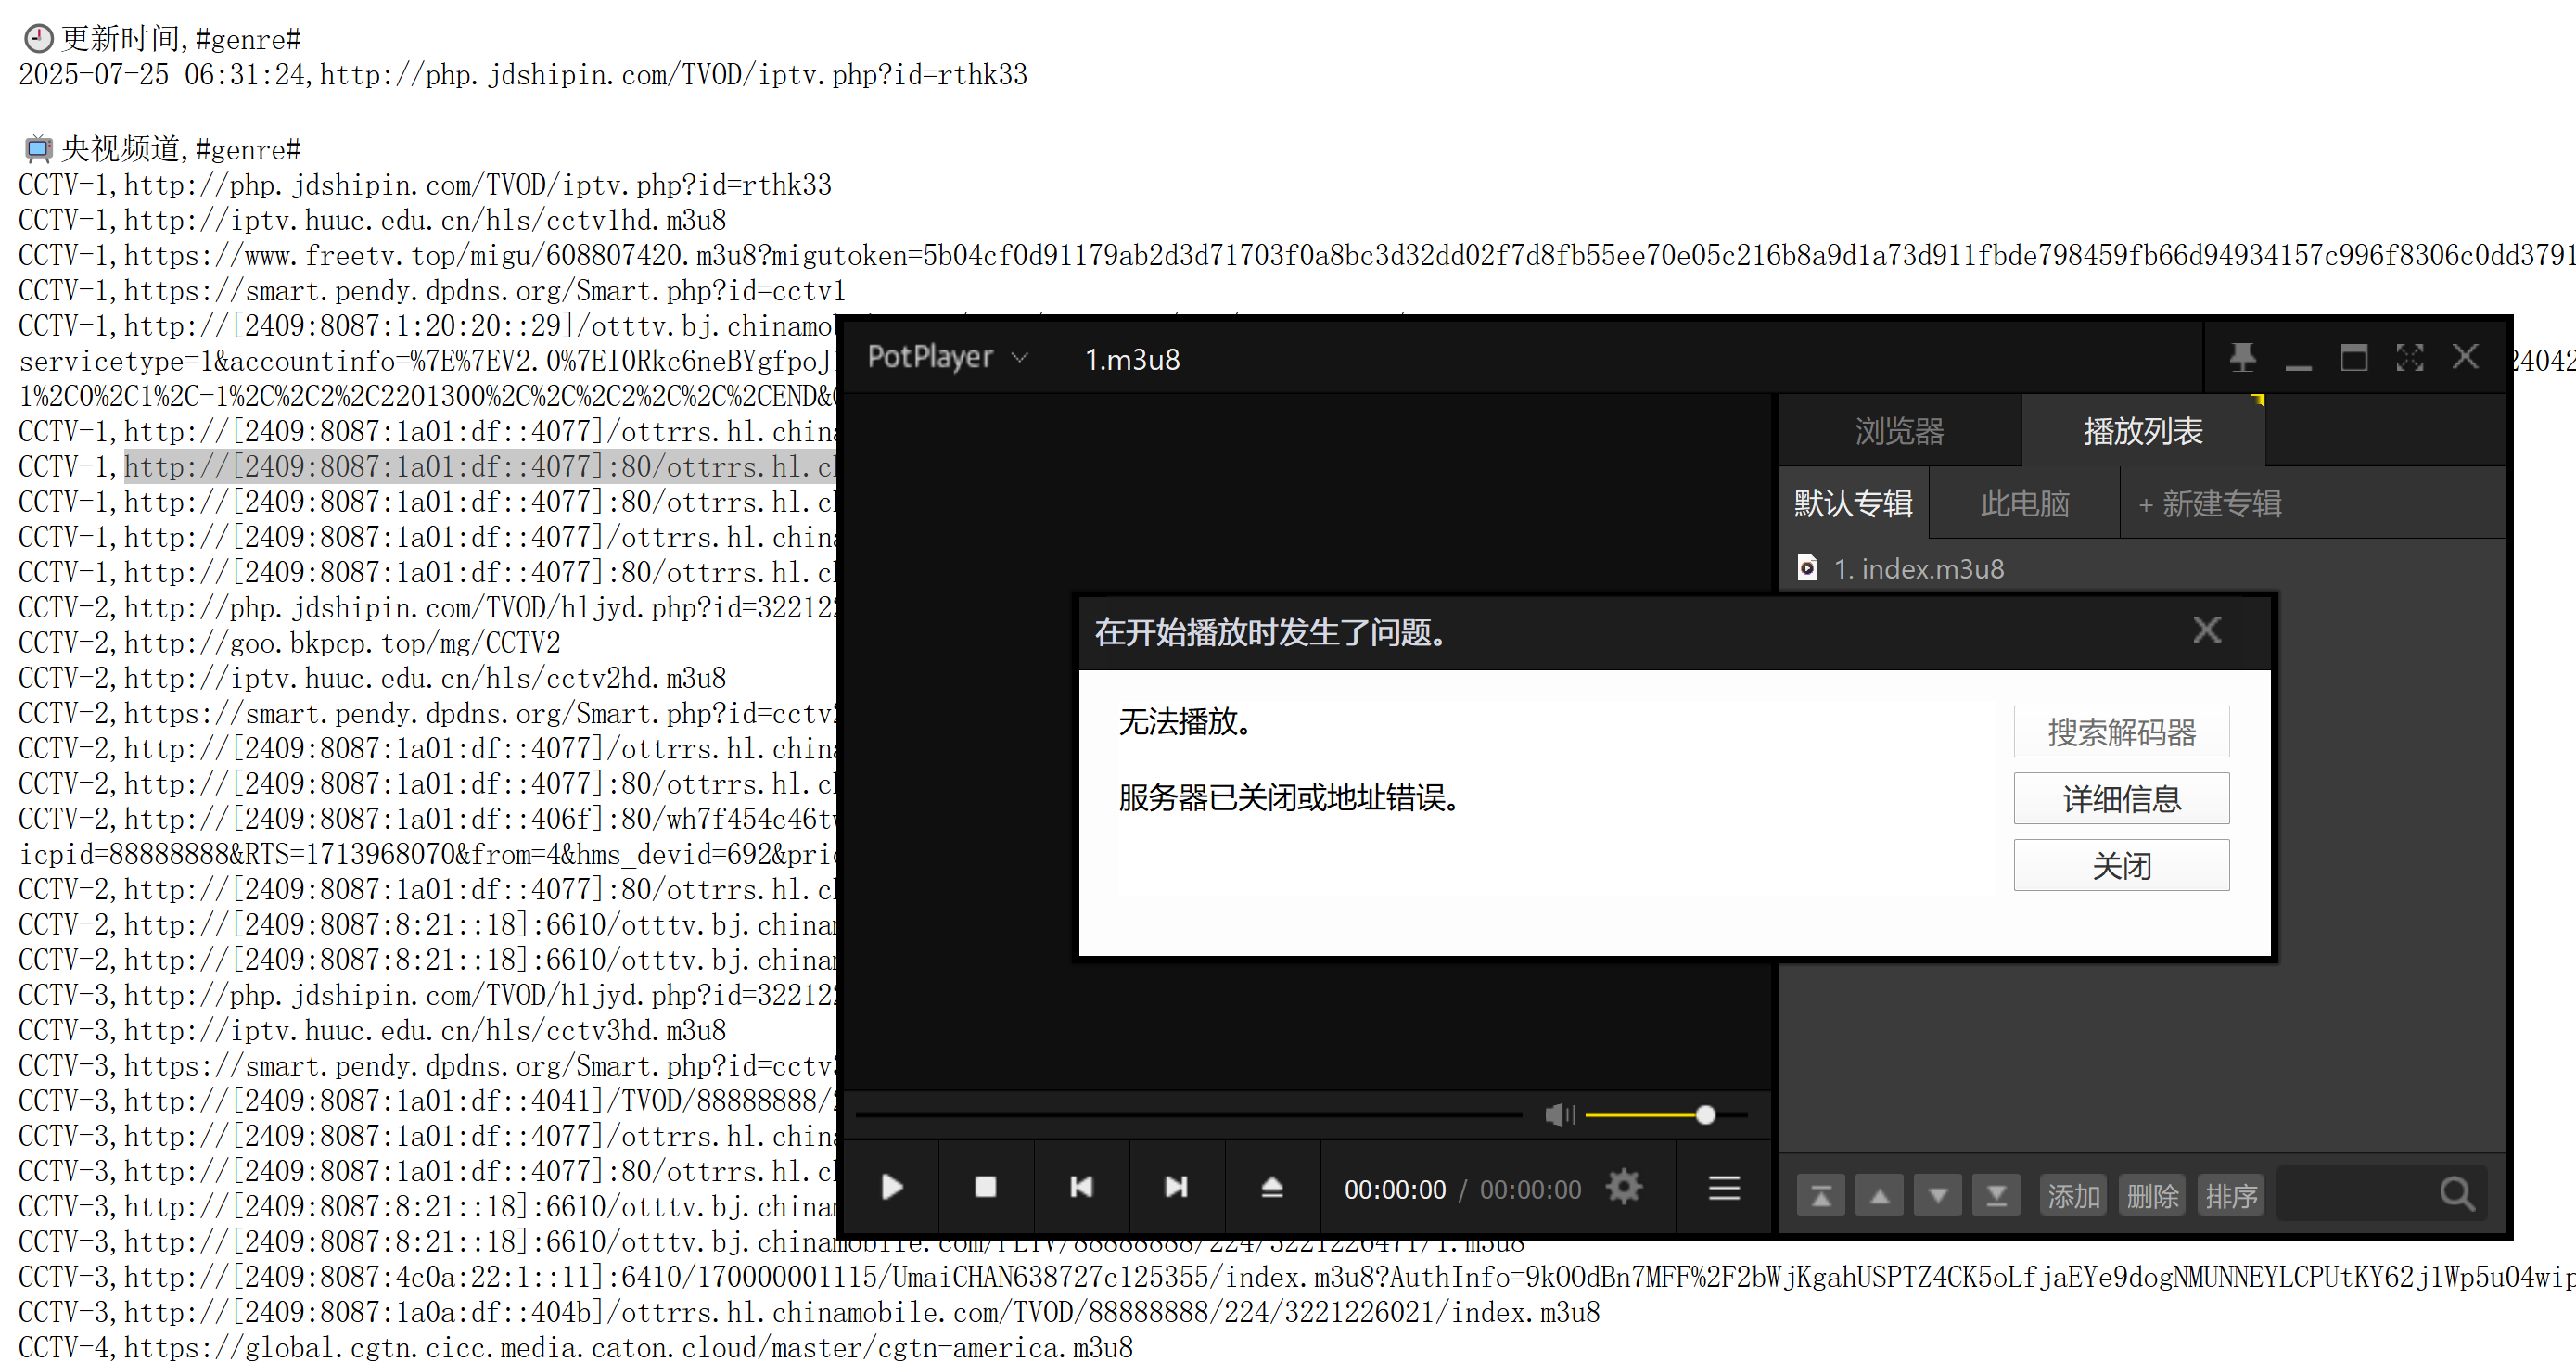This screenshot has height=1362, width=2576.
Task: Dismiss the error with the 关闭 button
Action: [2121, 865]
